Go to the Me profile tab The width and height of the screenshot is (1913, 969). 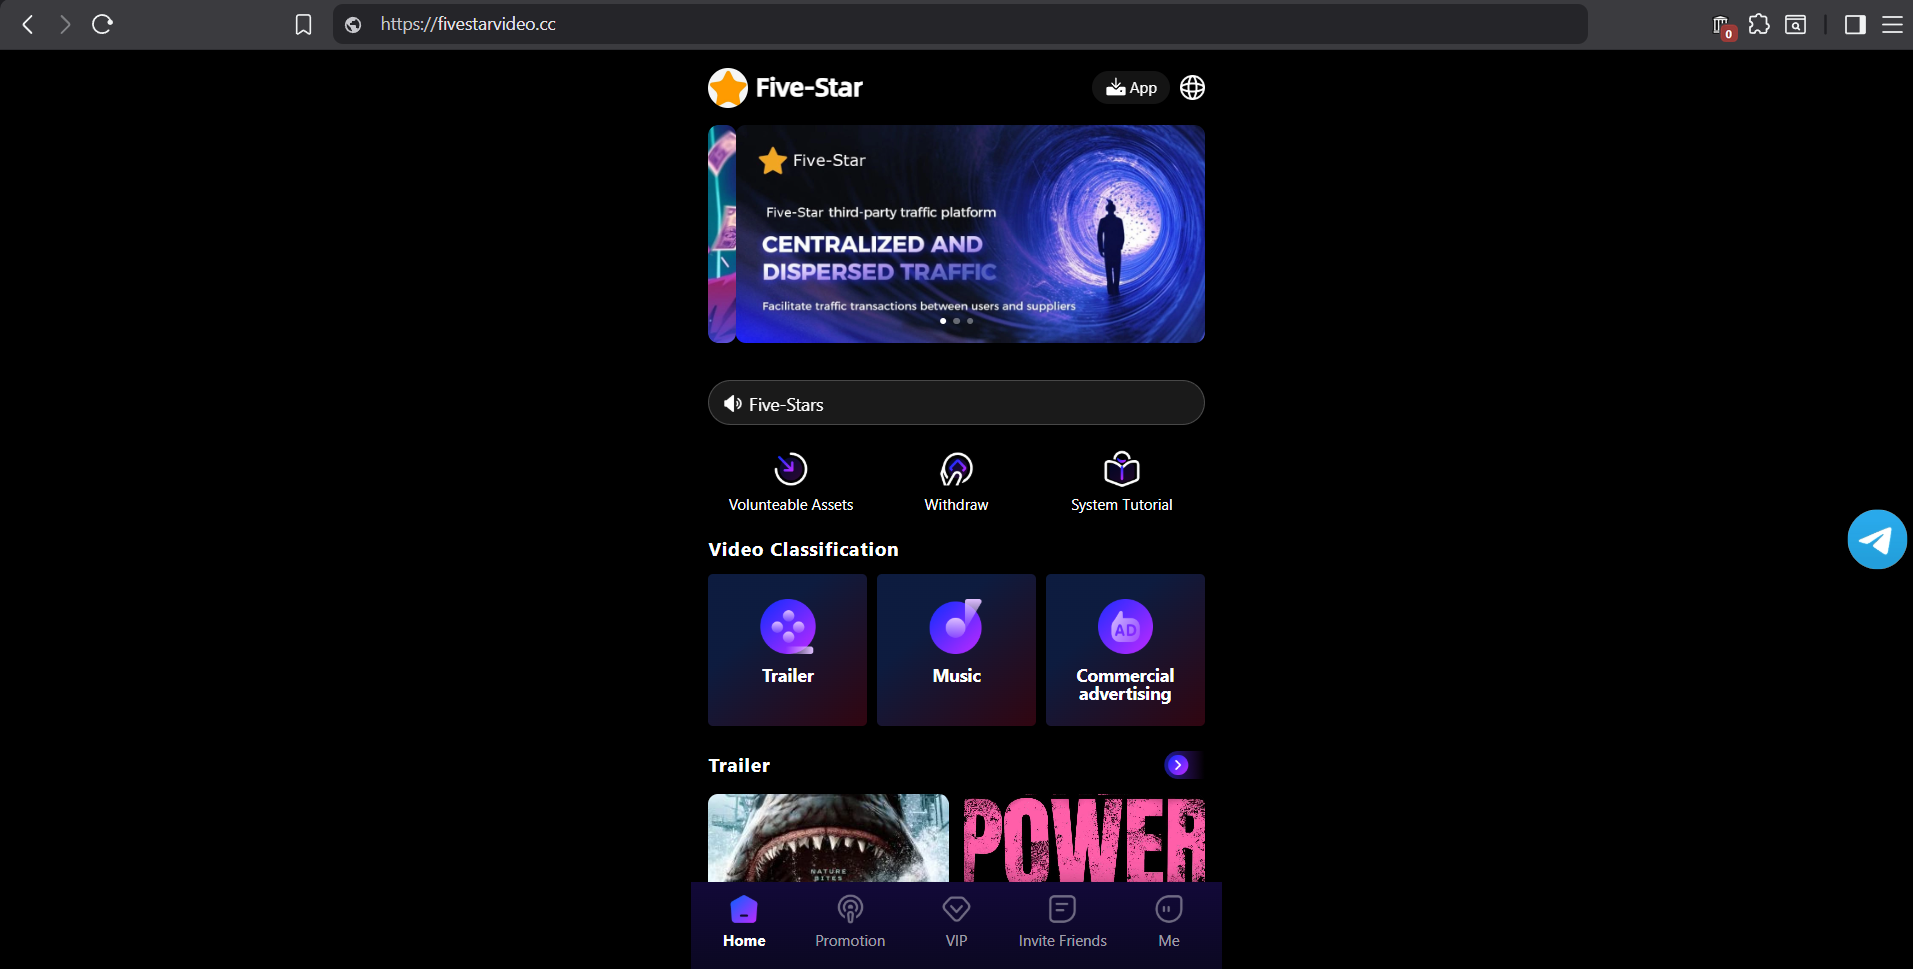tap(1168, 922)
